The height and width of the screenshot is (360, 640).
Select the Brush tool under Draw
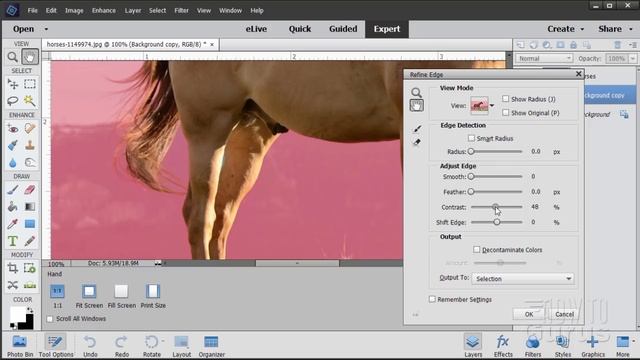click(x=13, y=190)
